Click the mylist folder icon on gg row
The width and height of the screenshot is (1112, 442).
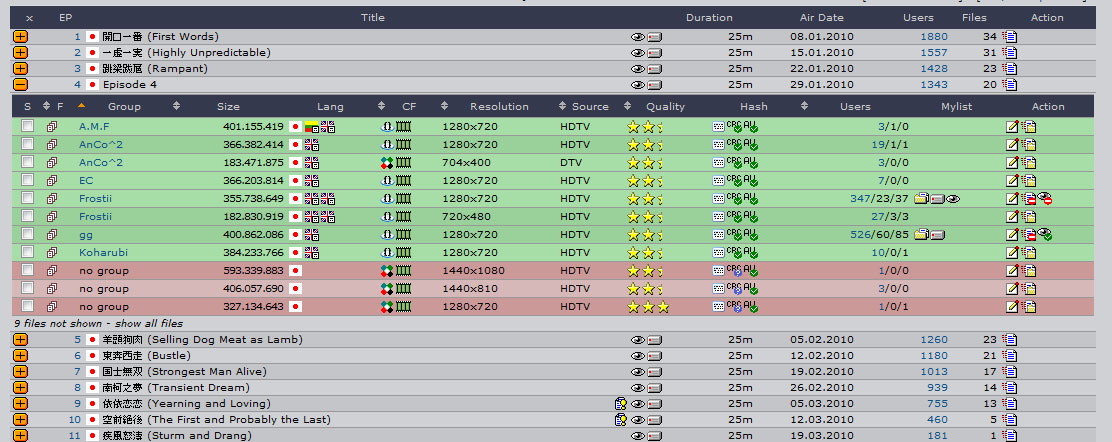920,235
